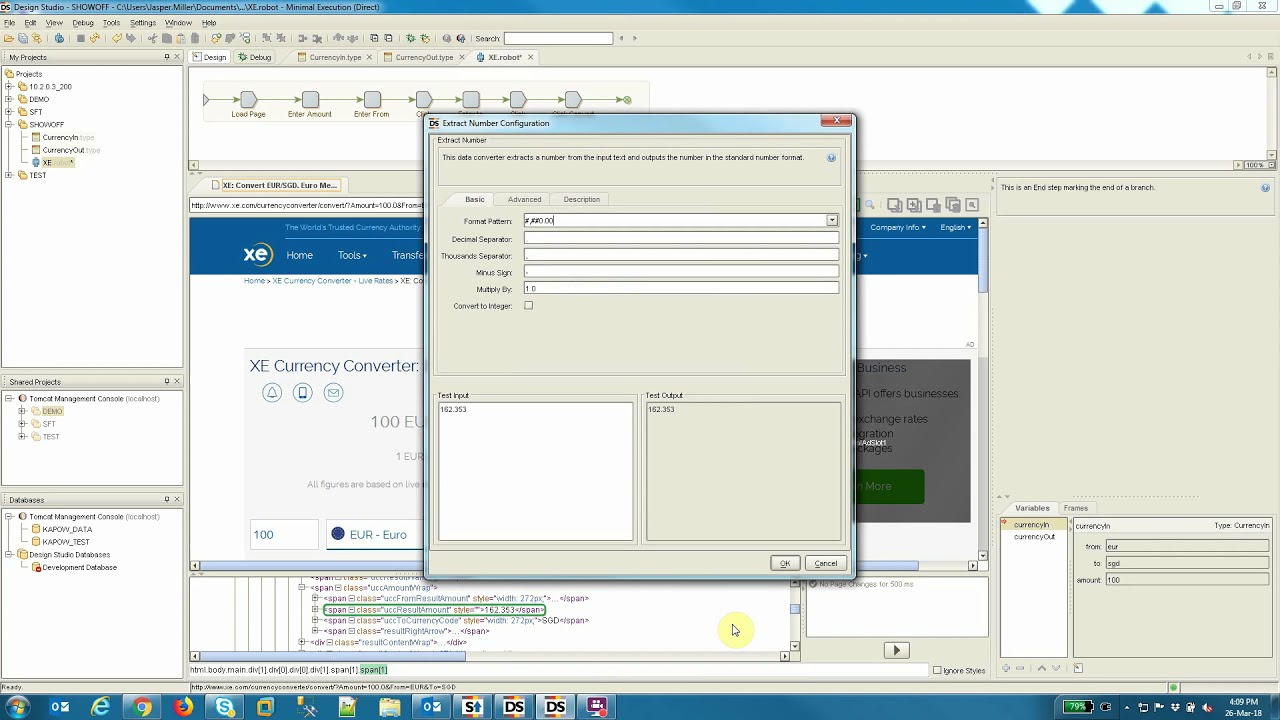Click the Enter Amount step icon
Viewport: 1280px width, 720px height.
pos(310,100)
